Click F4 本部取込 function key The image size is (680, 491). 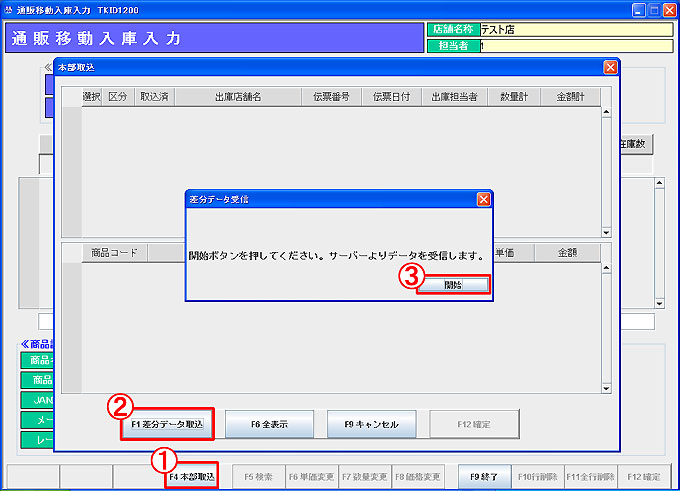(192, 477)
